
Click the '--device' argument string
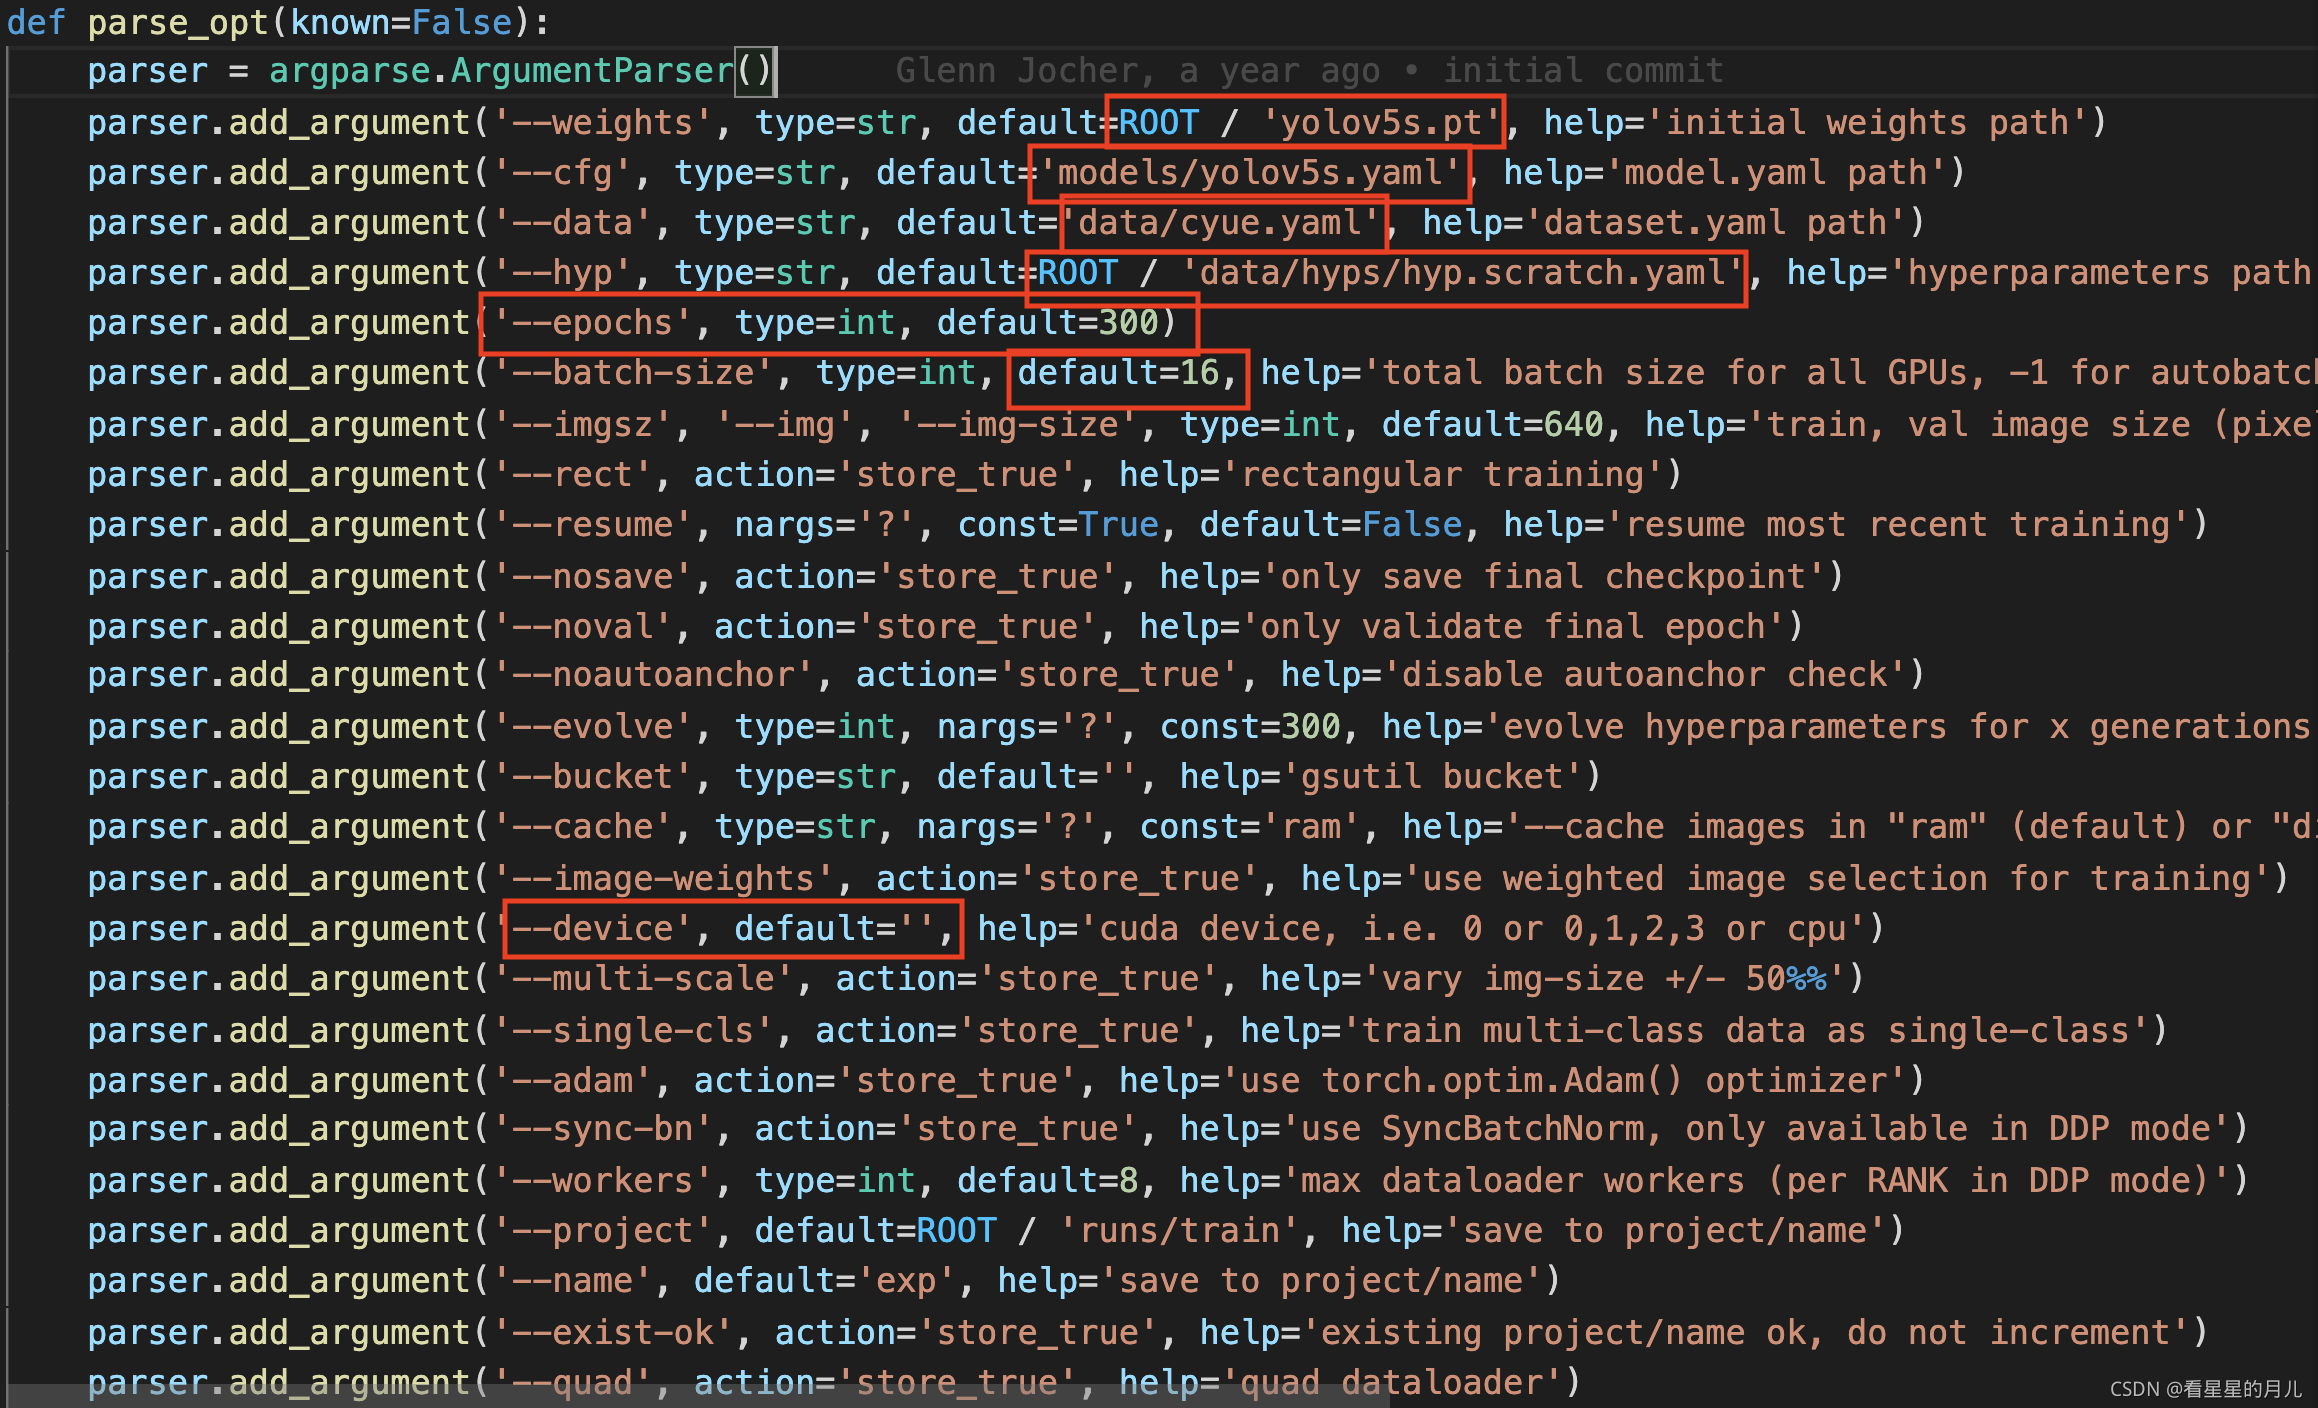(593, 929)
